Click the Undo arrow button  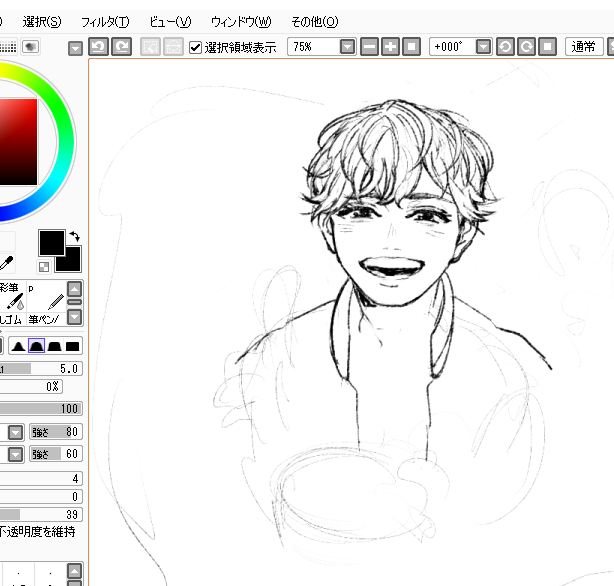coord(98,47)
